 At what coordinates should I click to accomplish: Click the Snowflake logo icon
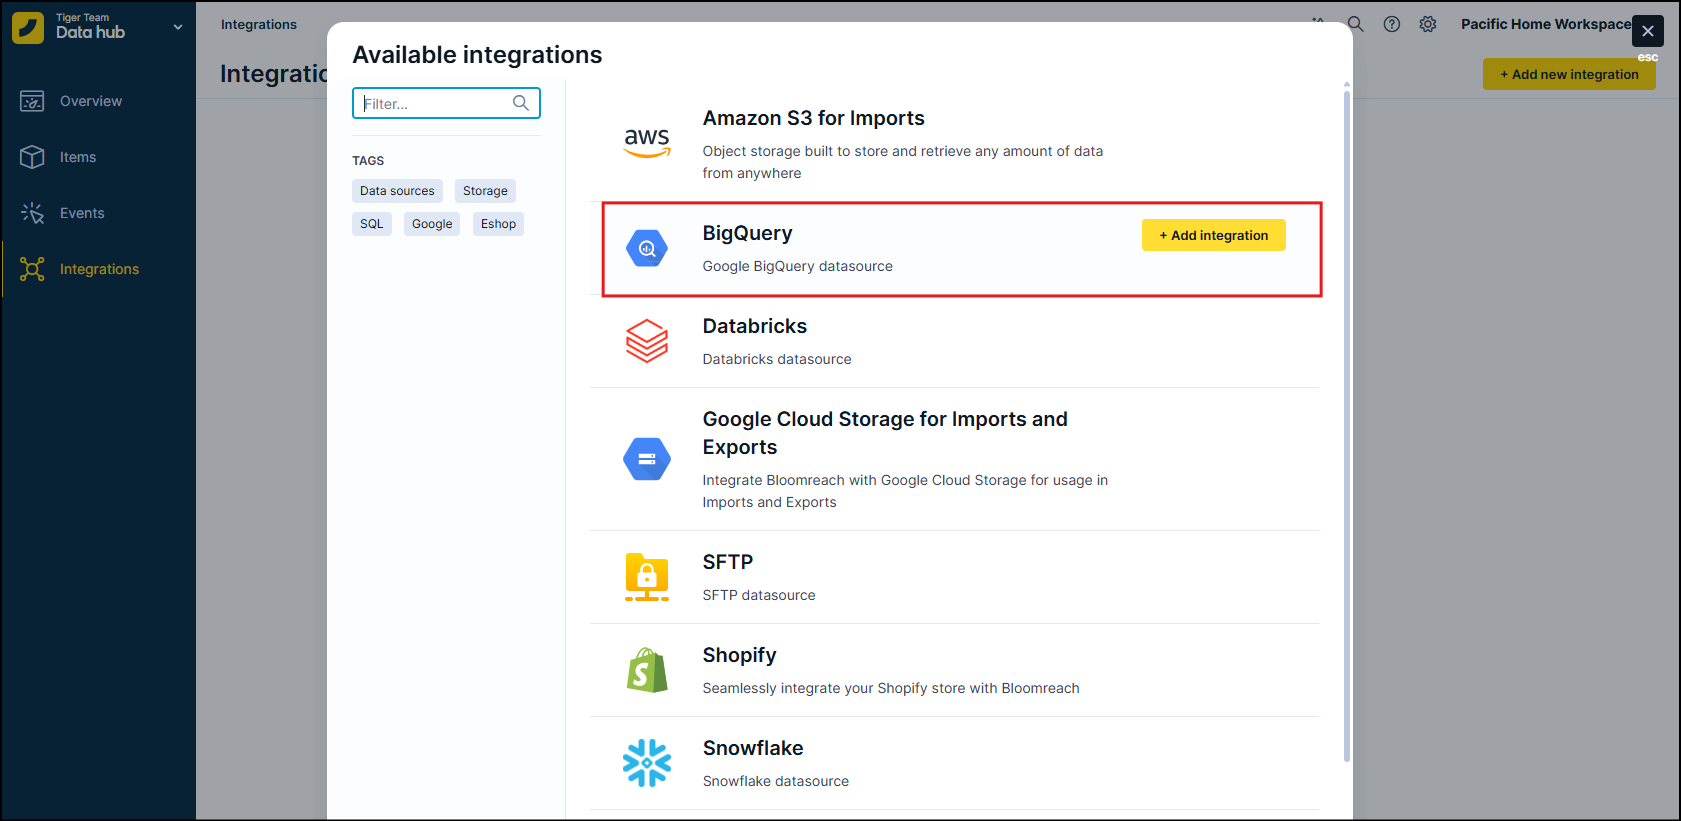point(647,763)
